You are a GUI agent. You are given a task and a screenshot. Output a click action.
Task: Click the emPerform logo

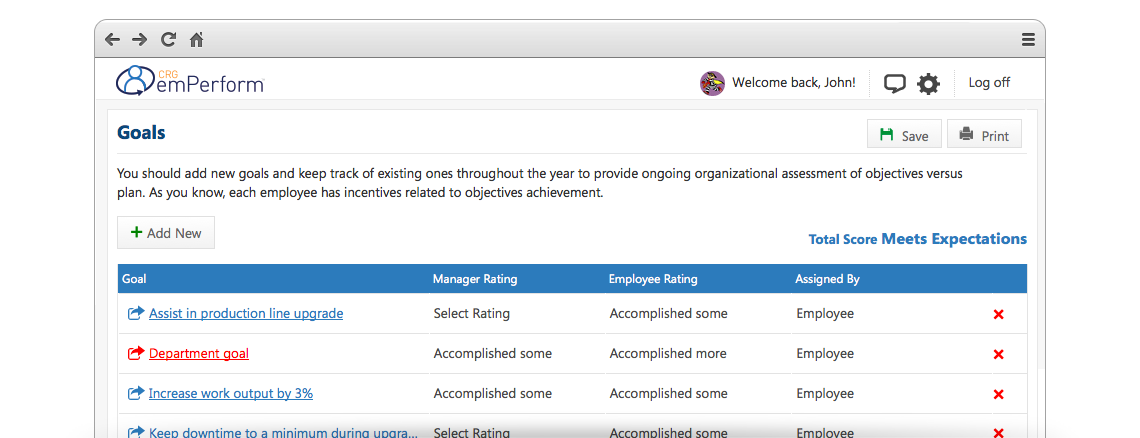point(190,81)
